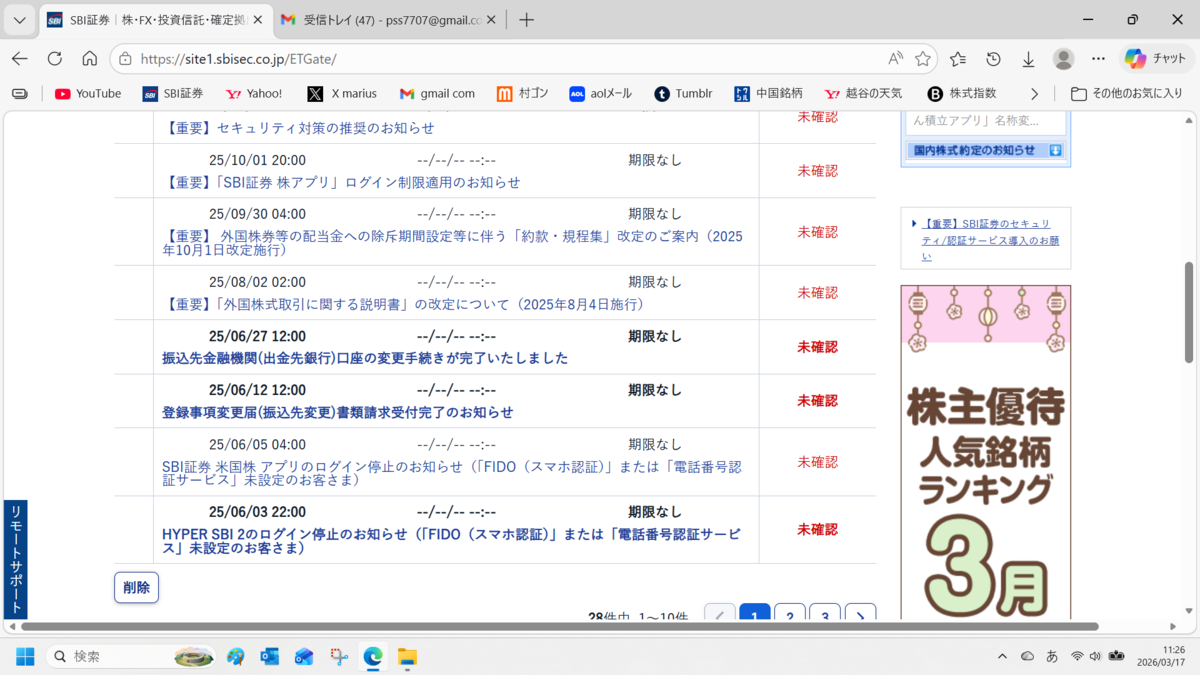Go to next page arrow of notices
This screenshot has height=675, width=1200.
pyautogui.click(x=860, y=611)
